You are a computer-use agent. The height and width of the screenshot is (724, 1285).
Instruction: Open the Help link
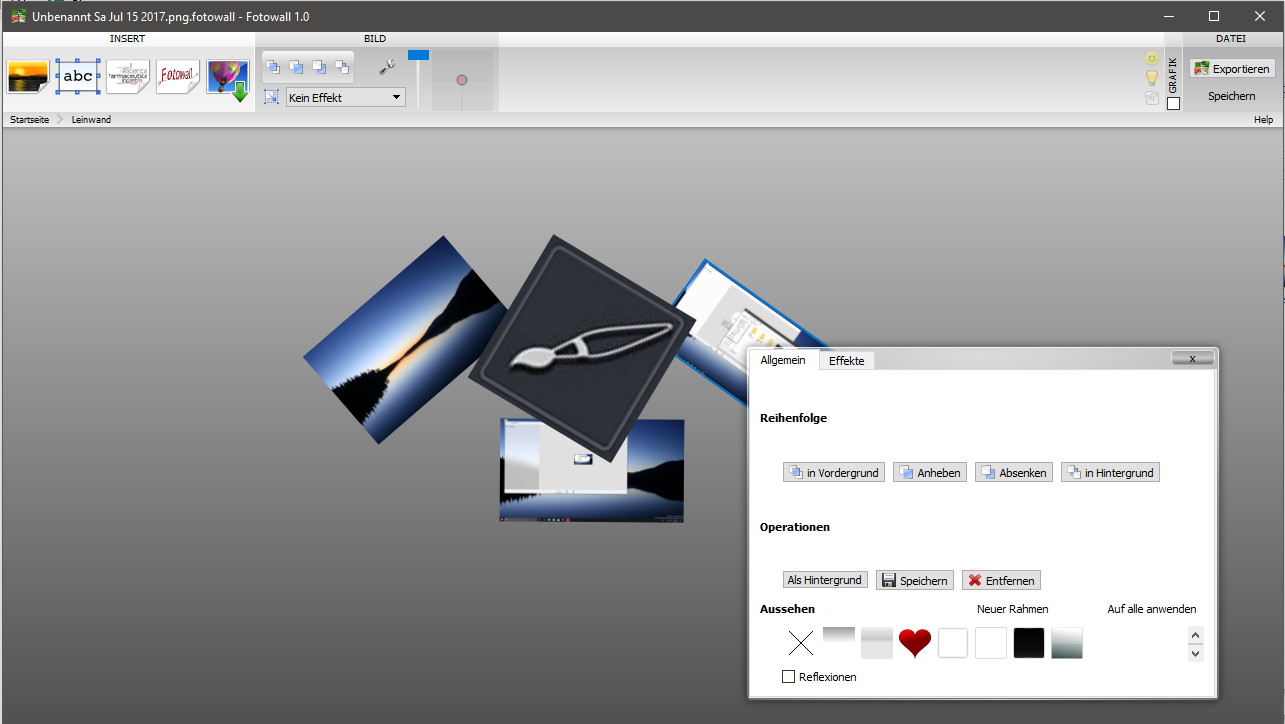(x=1264, y=119)
